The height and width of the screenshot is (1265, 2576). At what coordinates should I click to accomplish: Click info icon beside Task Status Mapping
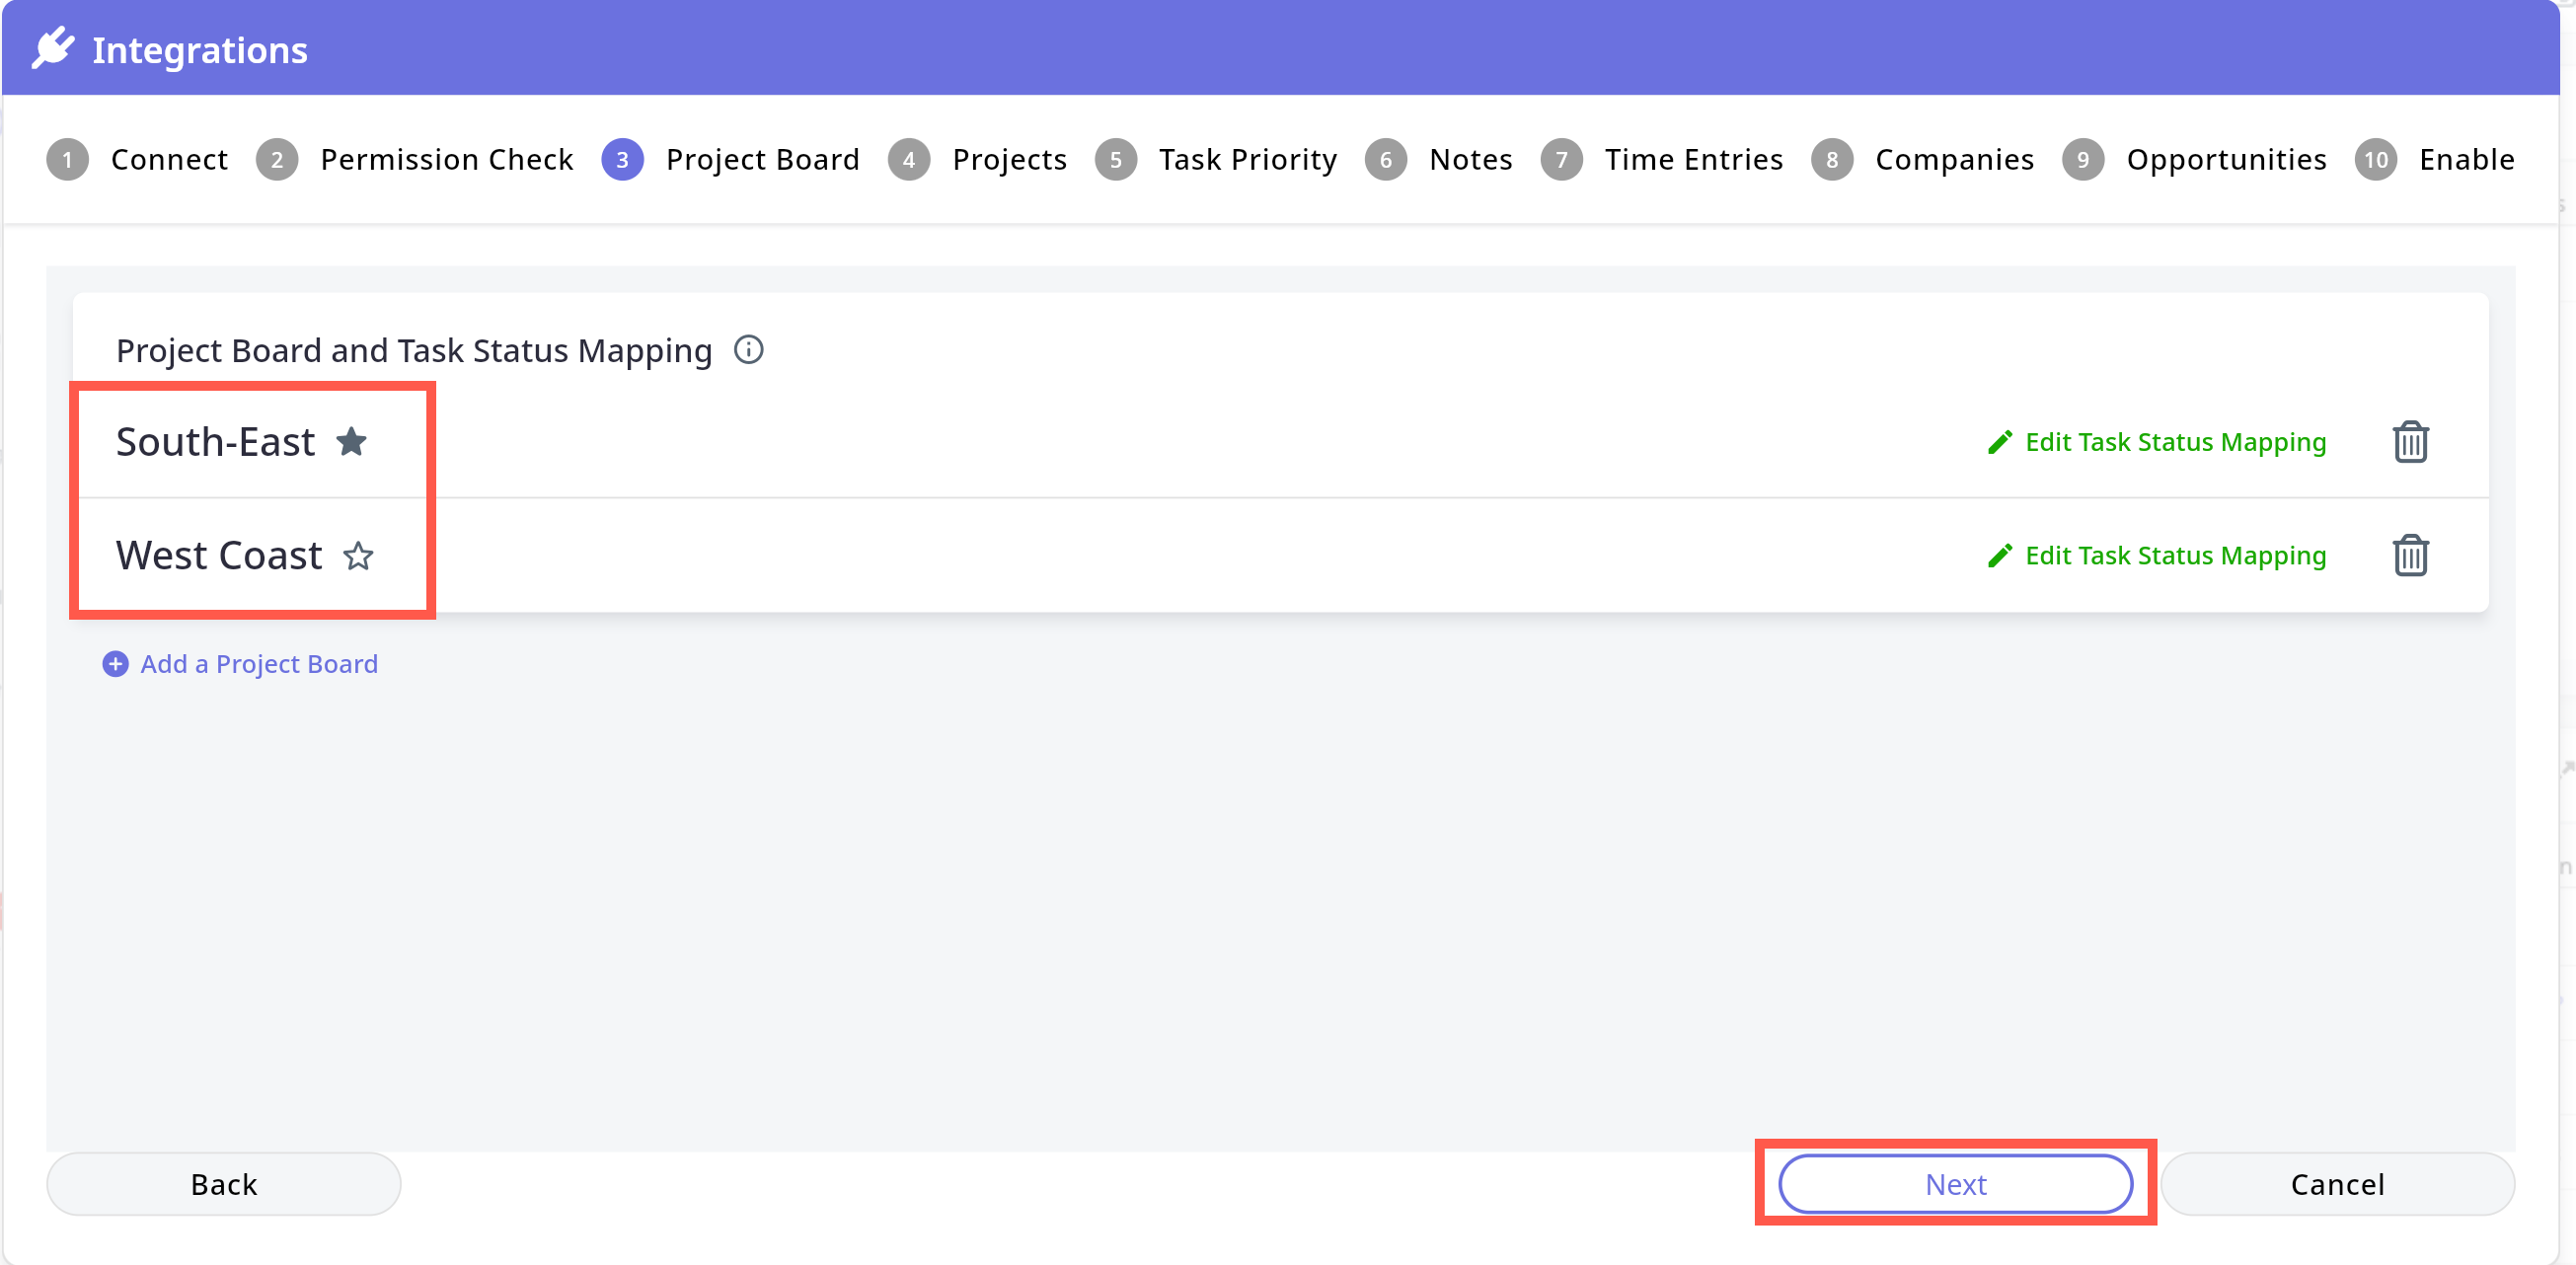pyautogui.click(x=748, y=350)
